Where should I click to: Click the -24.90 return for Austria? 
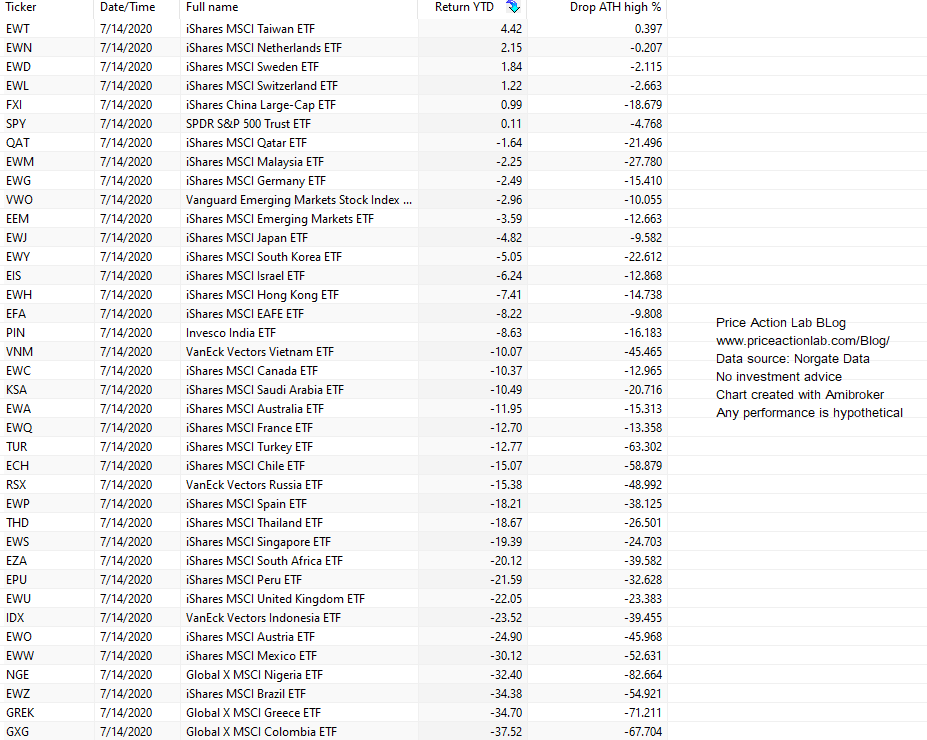[x=506, y=637]
